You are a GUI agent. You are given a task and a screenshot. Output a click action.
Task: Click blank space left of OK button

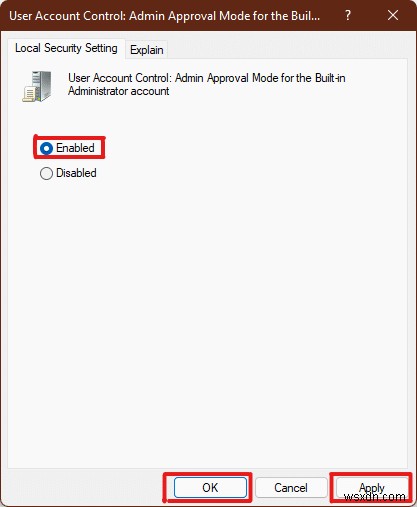pyautogui.click(x=83, y=488)
